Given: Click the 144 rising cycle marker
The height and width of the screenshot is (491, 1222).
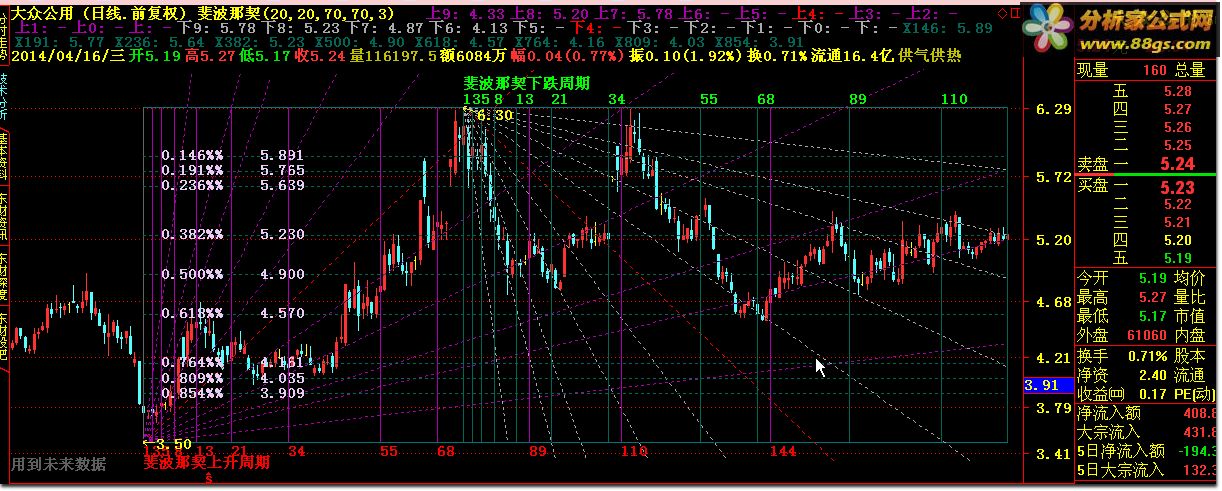Looking at the screenshot, I should 783,452.
